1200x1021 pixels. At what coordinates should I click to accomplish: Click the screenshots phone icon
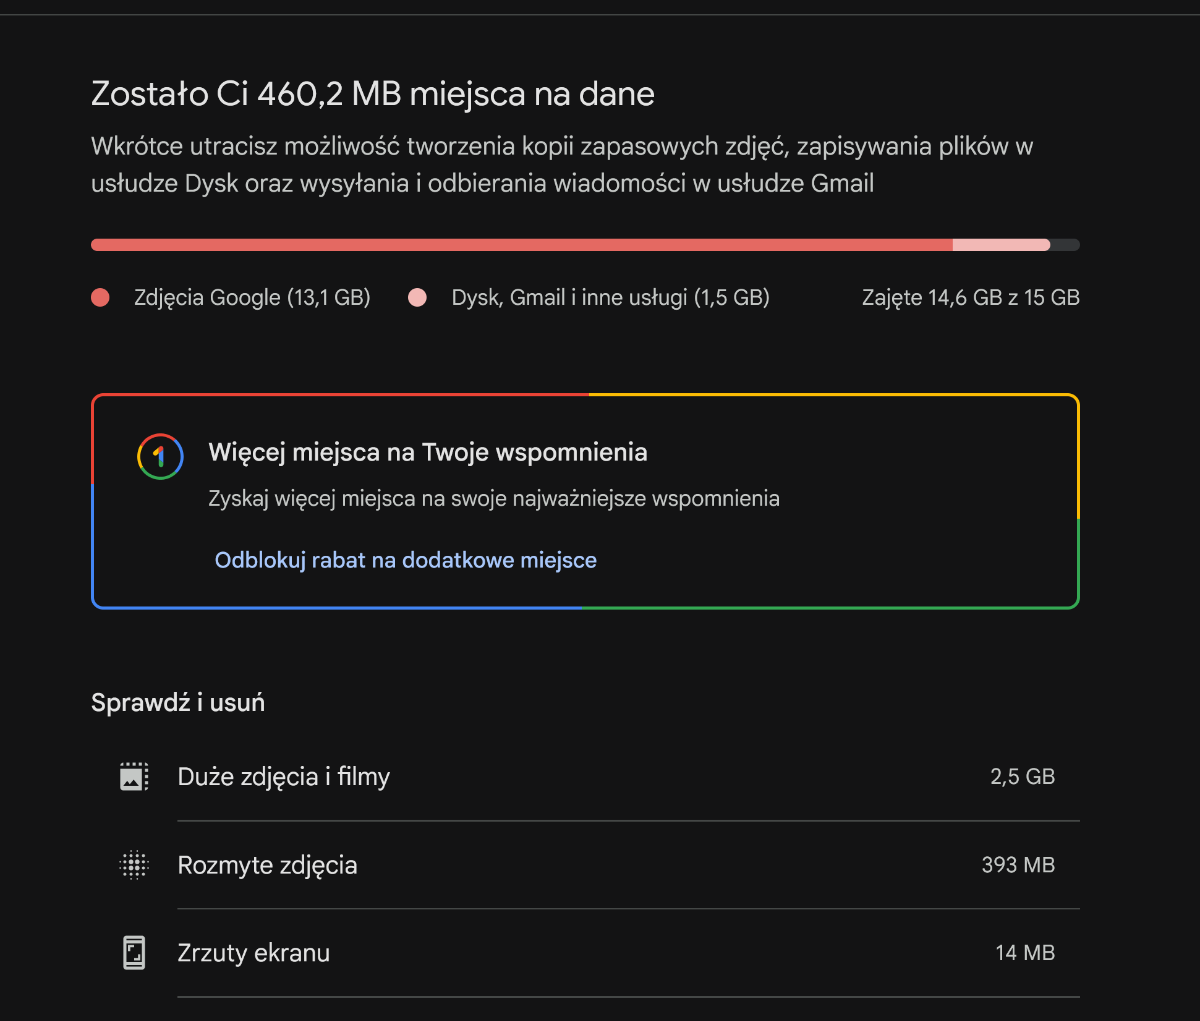click(x=134, y=953)
